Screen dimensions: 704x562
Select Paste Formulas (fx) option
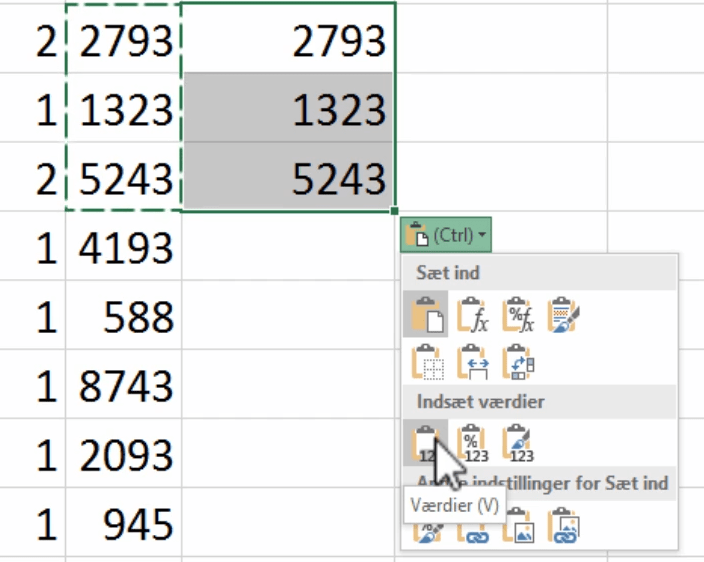click(470, 314)
